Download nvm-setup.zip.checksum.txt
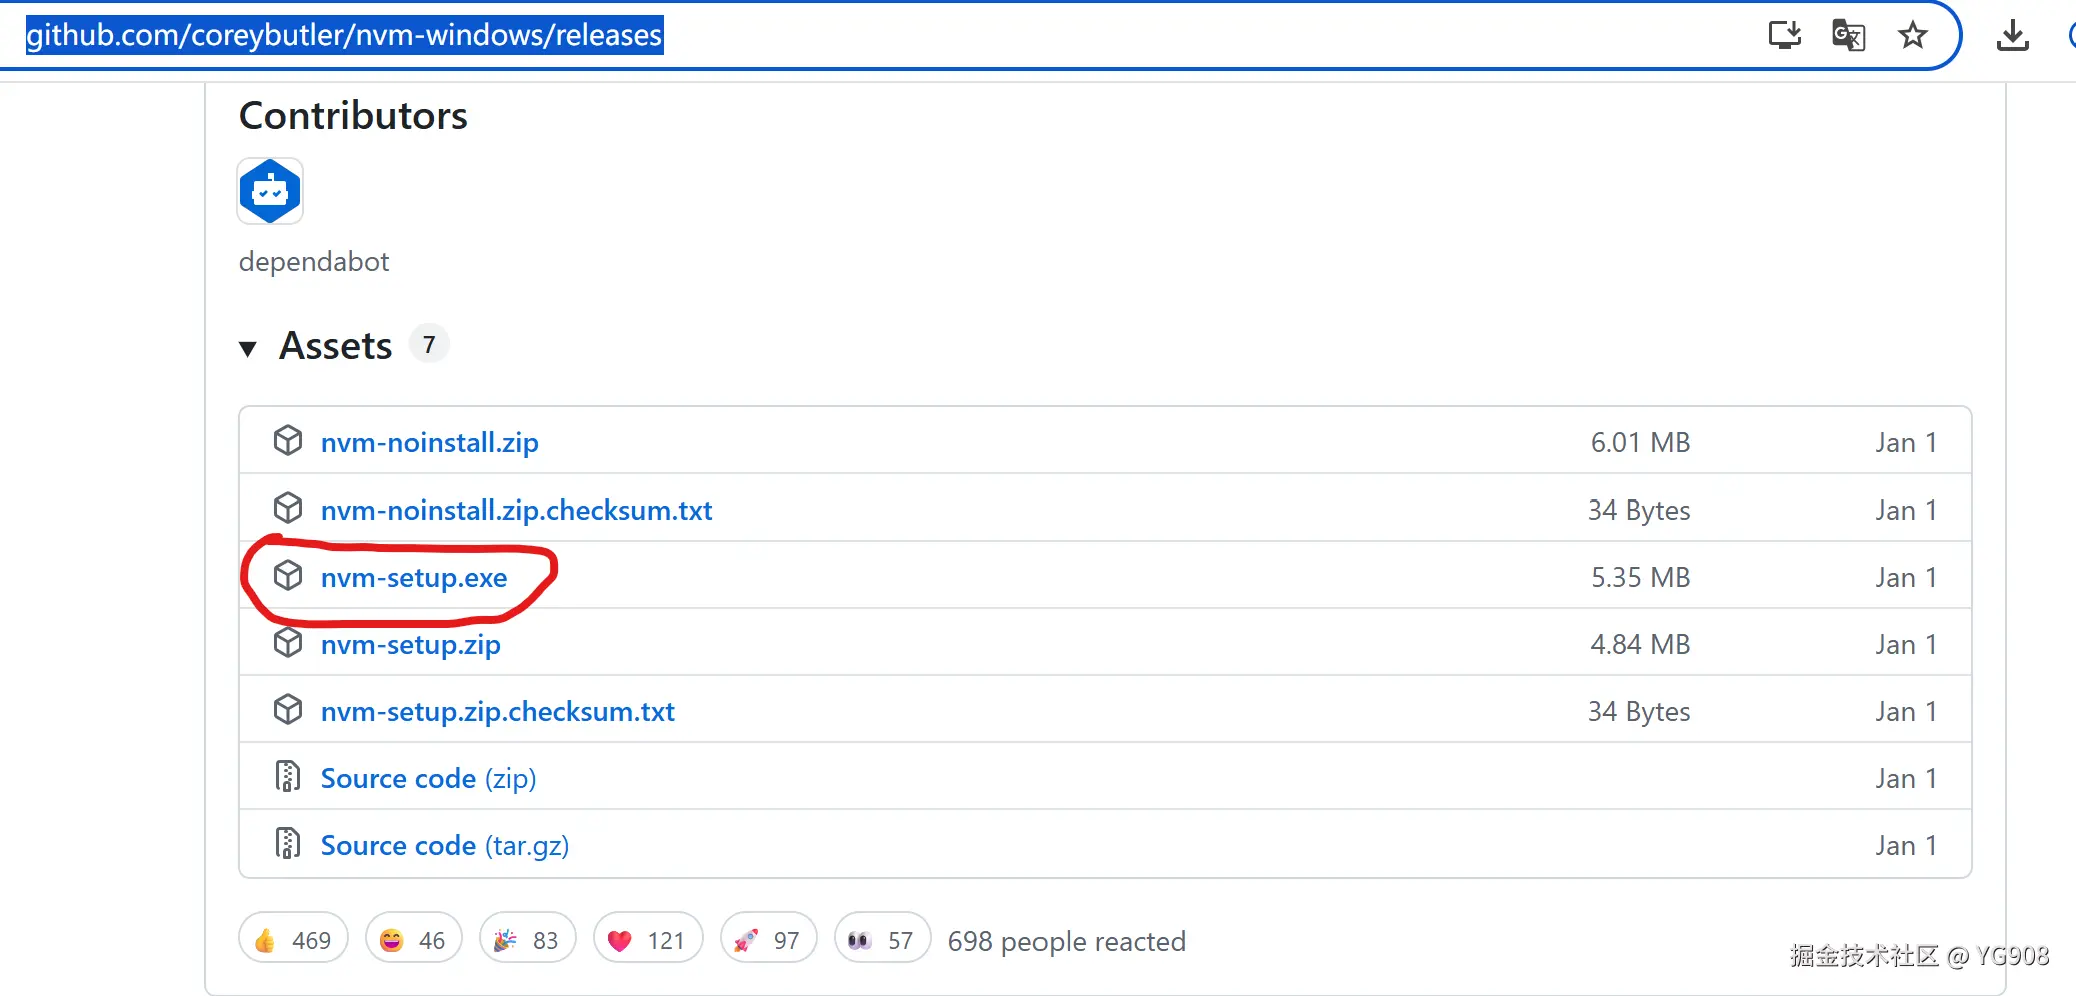 click(498, 711)
